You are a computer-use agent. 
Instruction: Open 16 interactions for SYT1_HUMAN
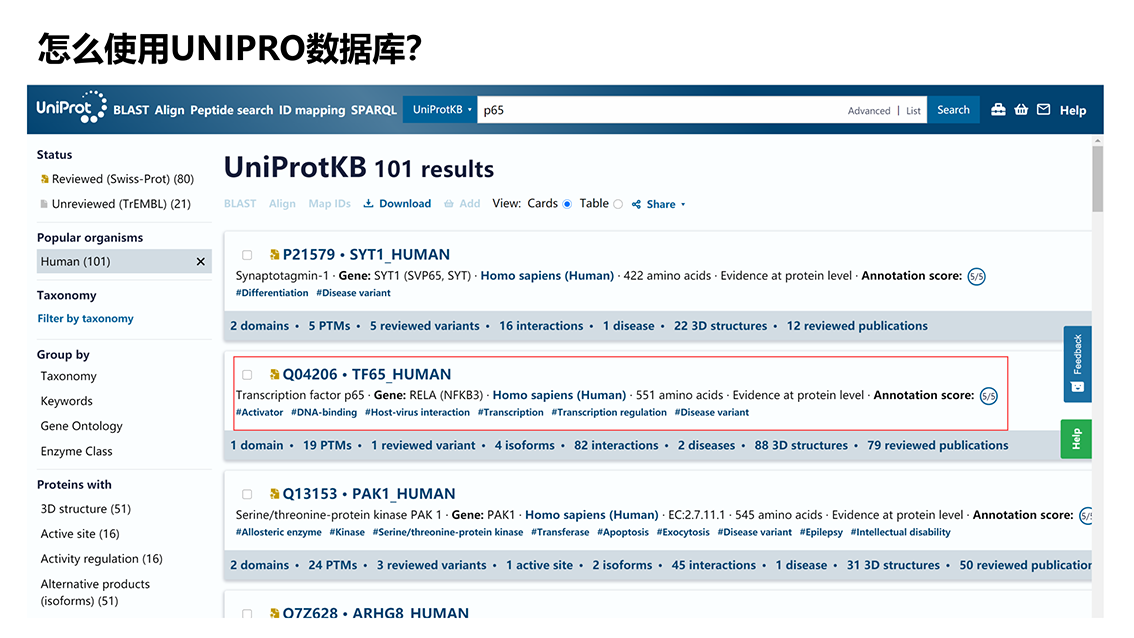pyautogui.click(x=541, y=326)
